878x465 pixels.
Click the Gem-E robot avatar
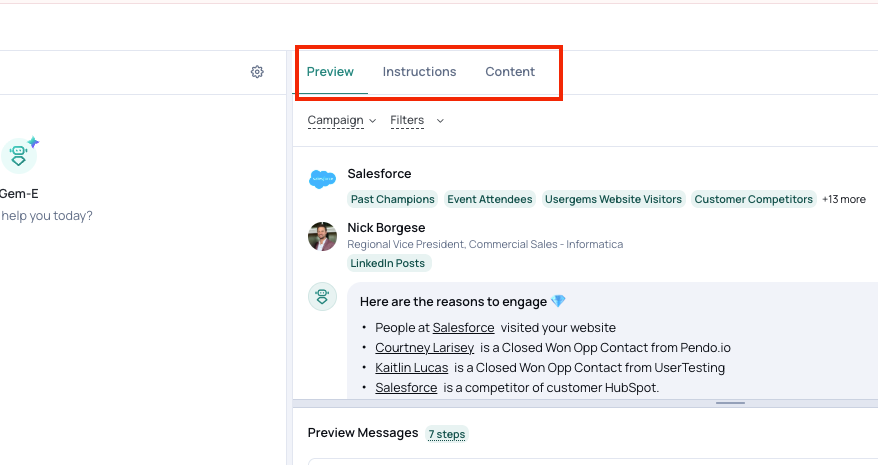(x=19, y=155)
